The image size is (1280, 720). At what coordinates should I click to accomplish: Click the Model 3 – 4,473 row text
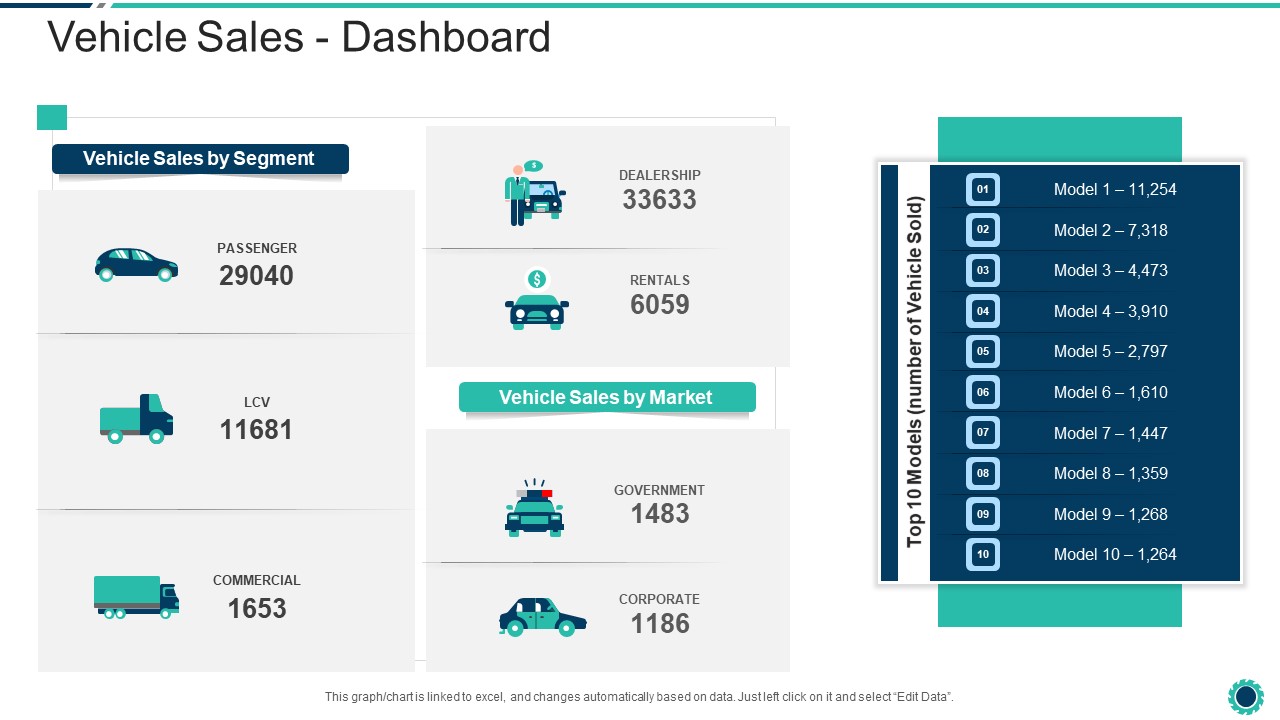[x=1111, y=270]
